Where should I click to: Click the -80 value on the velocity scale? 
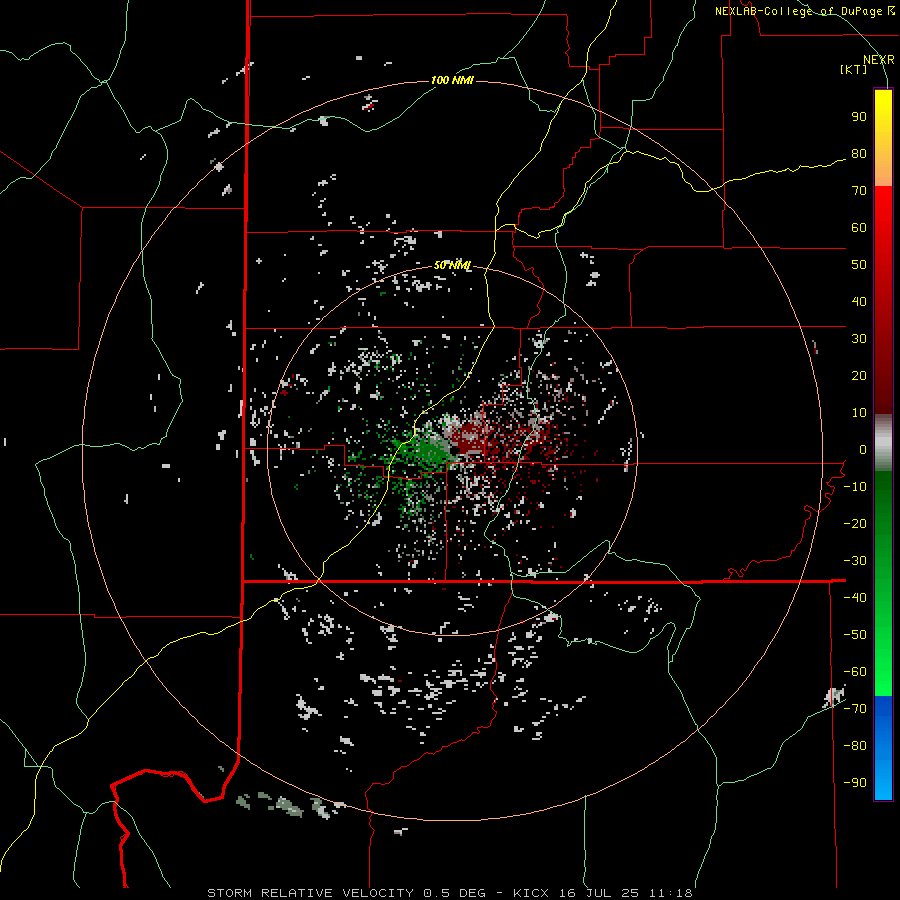coord(855,746)
